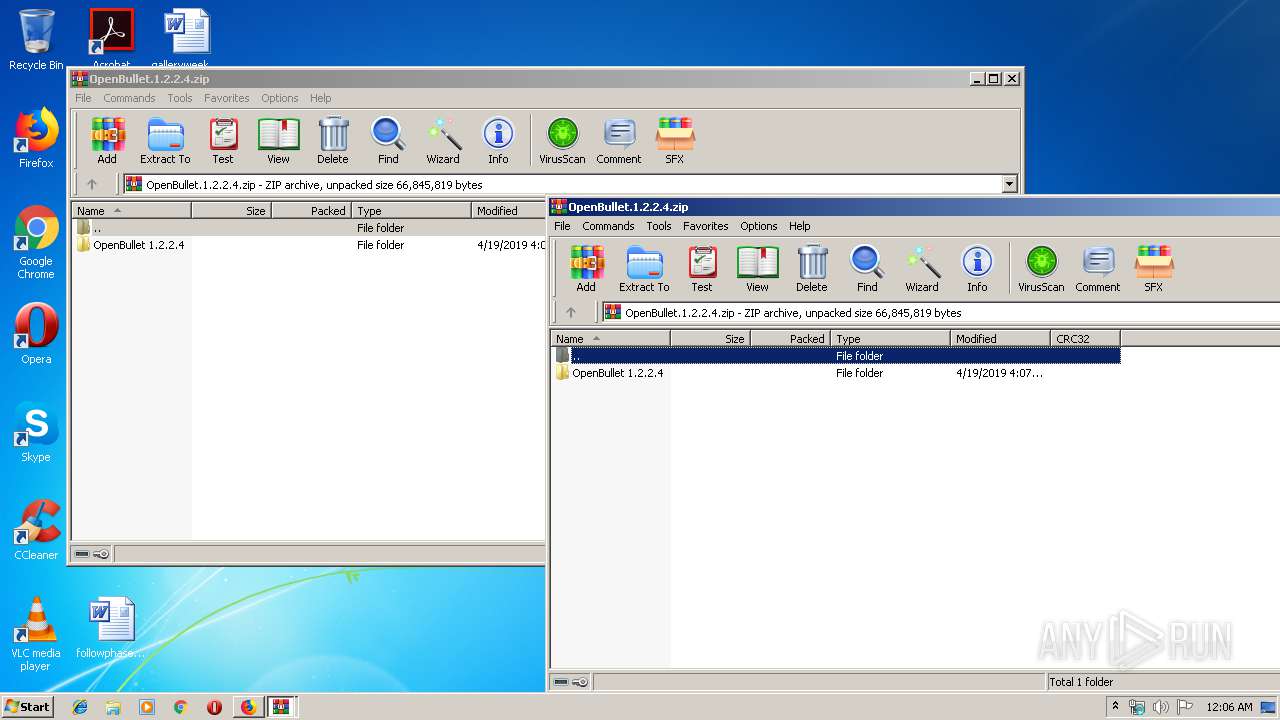Sort by the Name column in the back window
This screenshot has height=720, width=1280.
131,210
